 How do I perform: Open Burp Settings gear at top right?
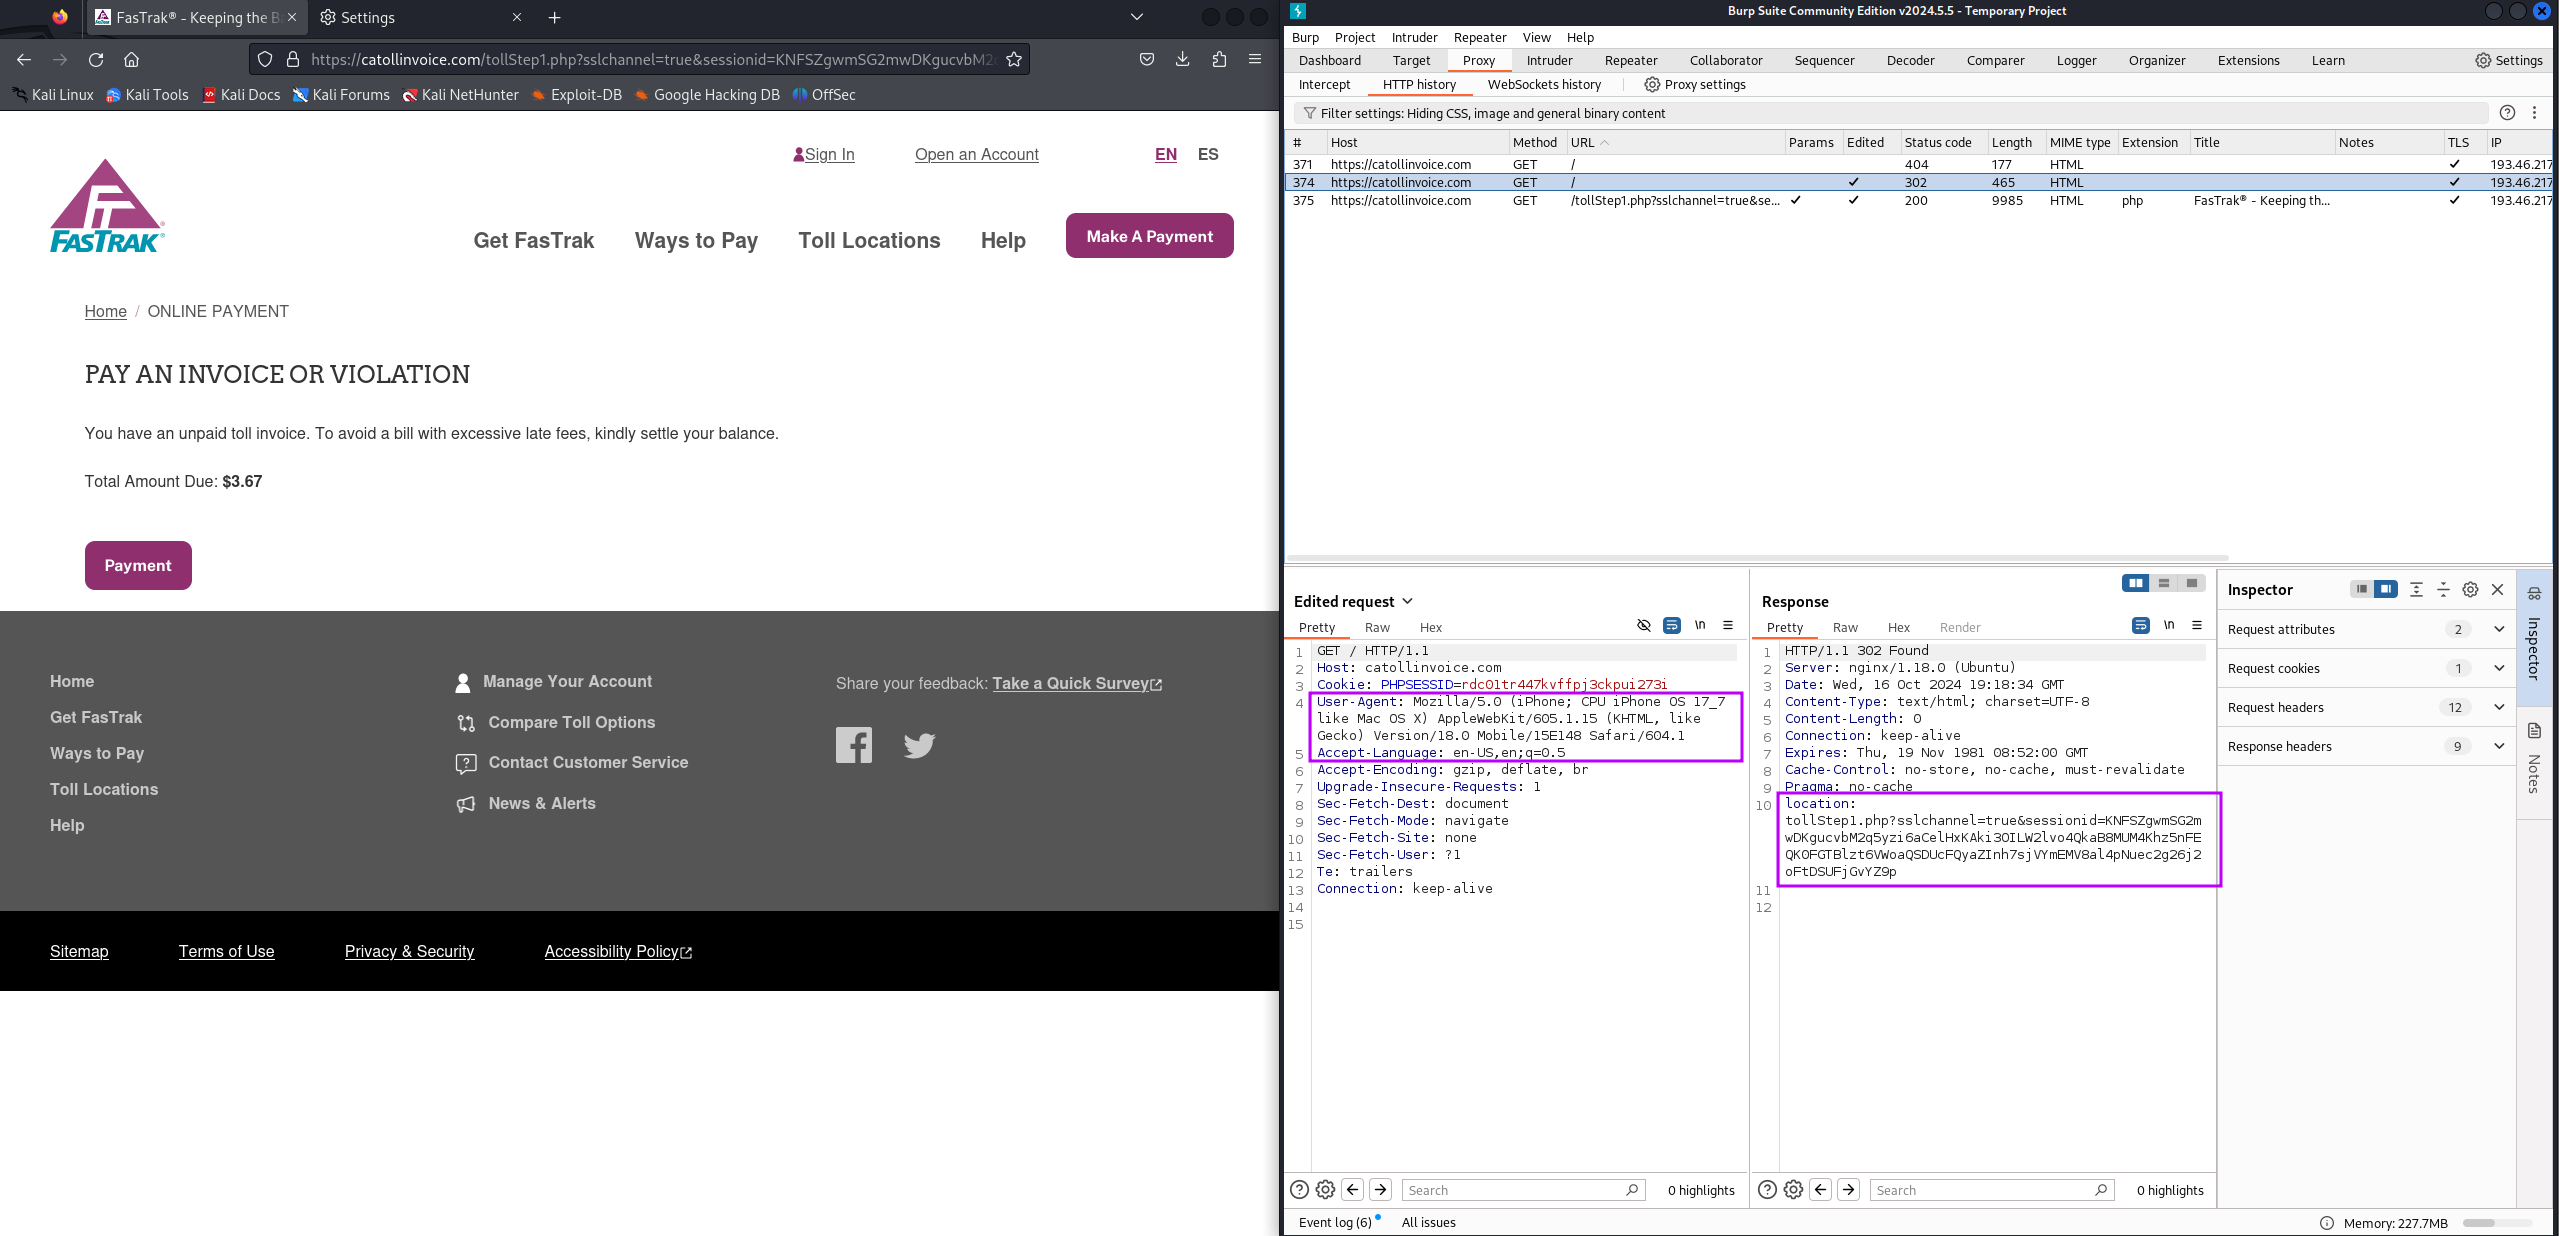pos(2508,60)
